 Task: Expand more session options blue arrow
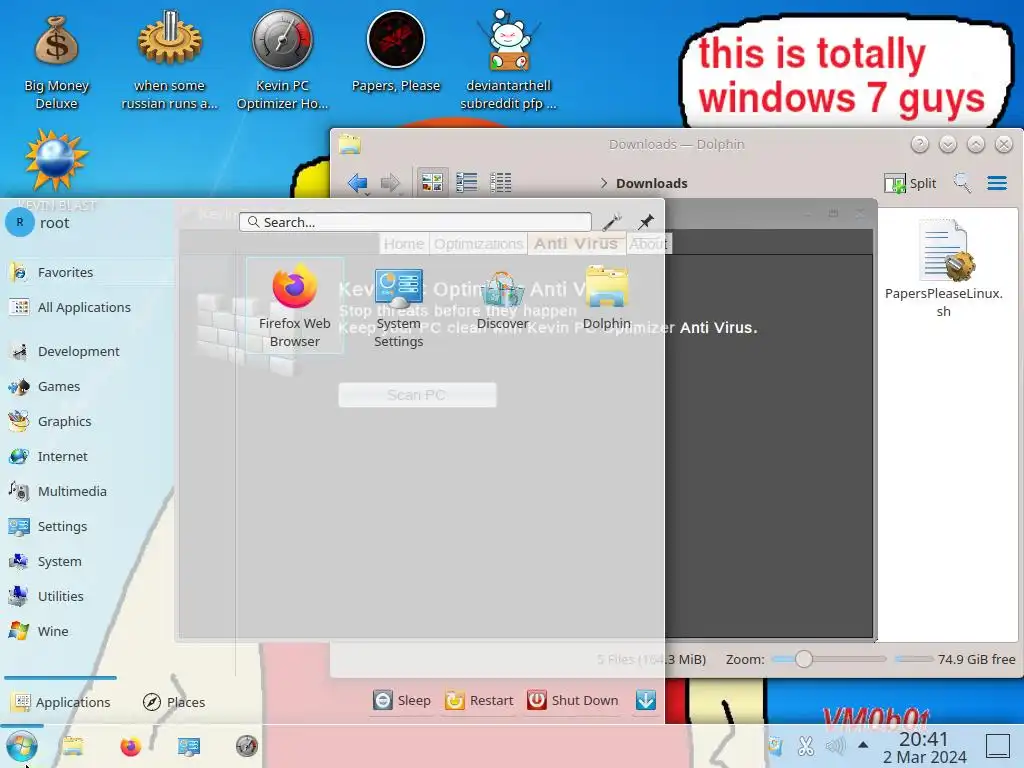pos(645,700)
